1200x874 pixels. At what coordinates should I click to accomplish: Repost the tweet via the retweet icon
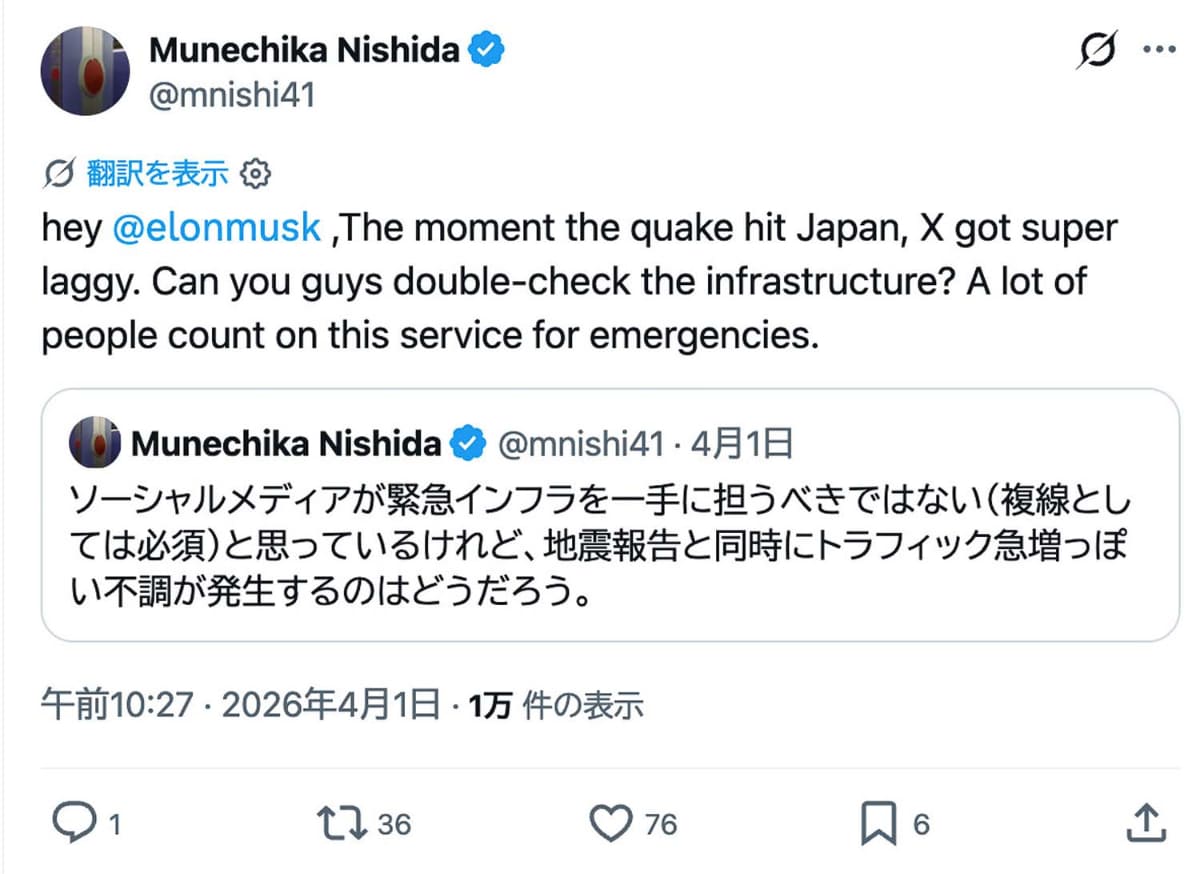click(x=343, y=823)
